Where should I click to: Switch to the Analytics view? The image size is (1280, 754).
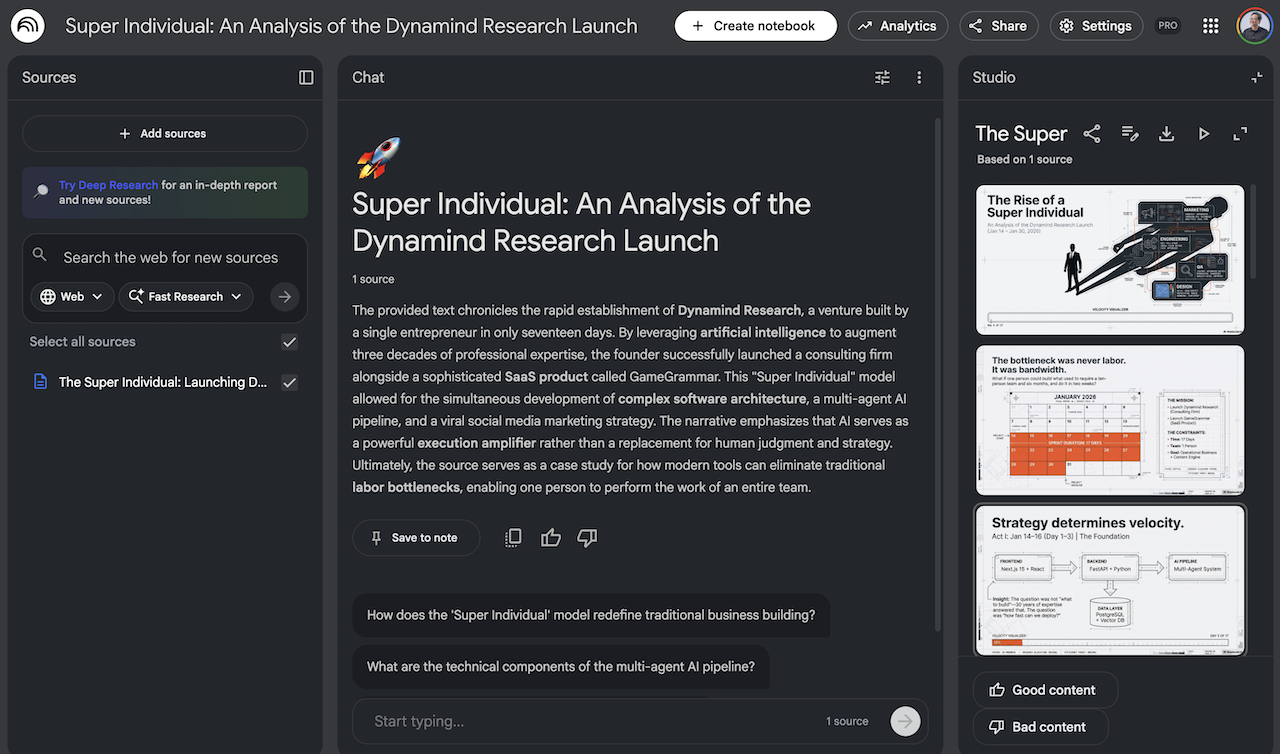click(897, 25)
